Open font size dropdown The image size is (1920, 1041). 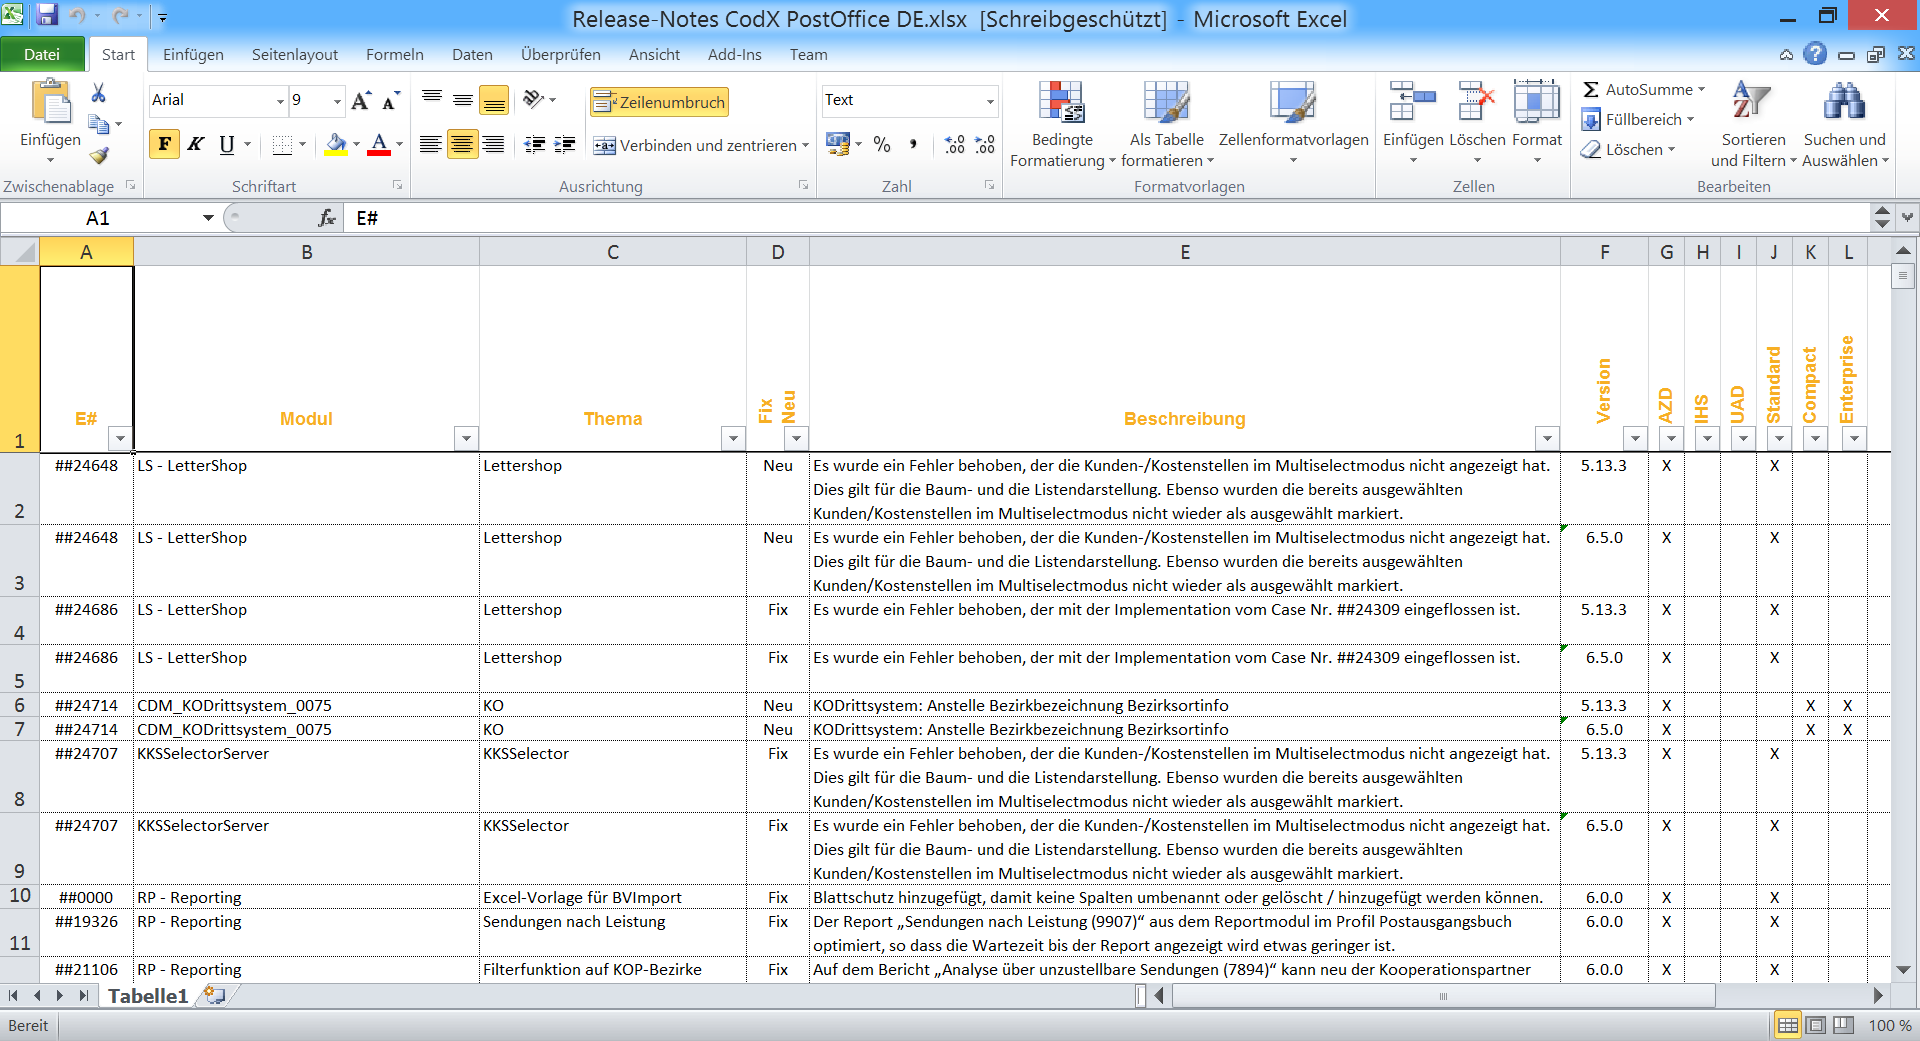337,101
